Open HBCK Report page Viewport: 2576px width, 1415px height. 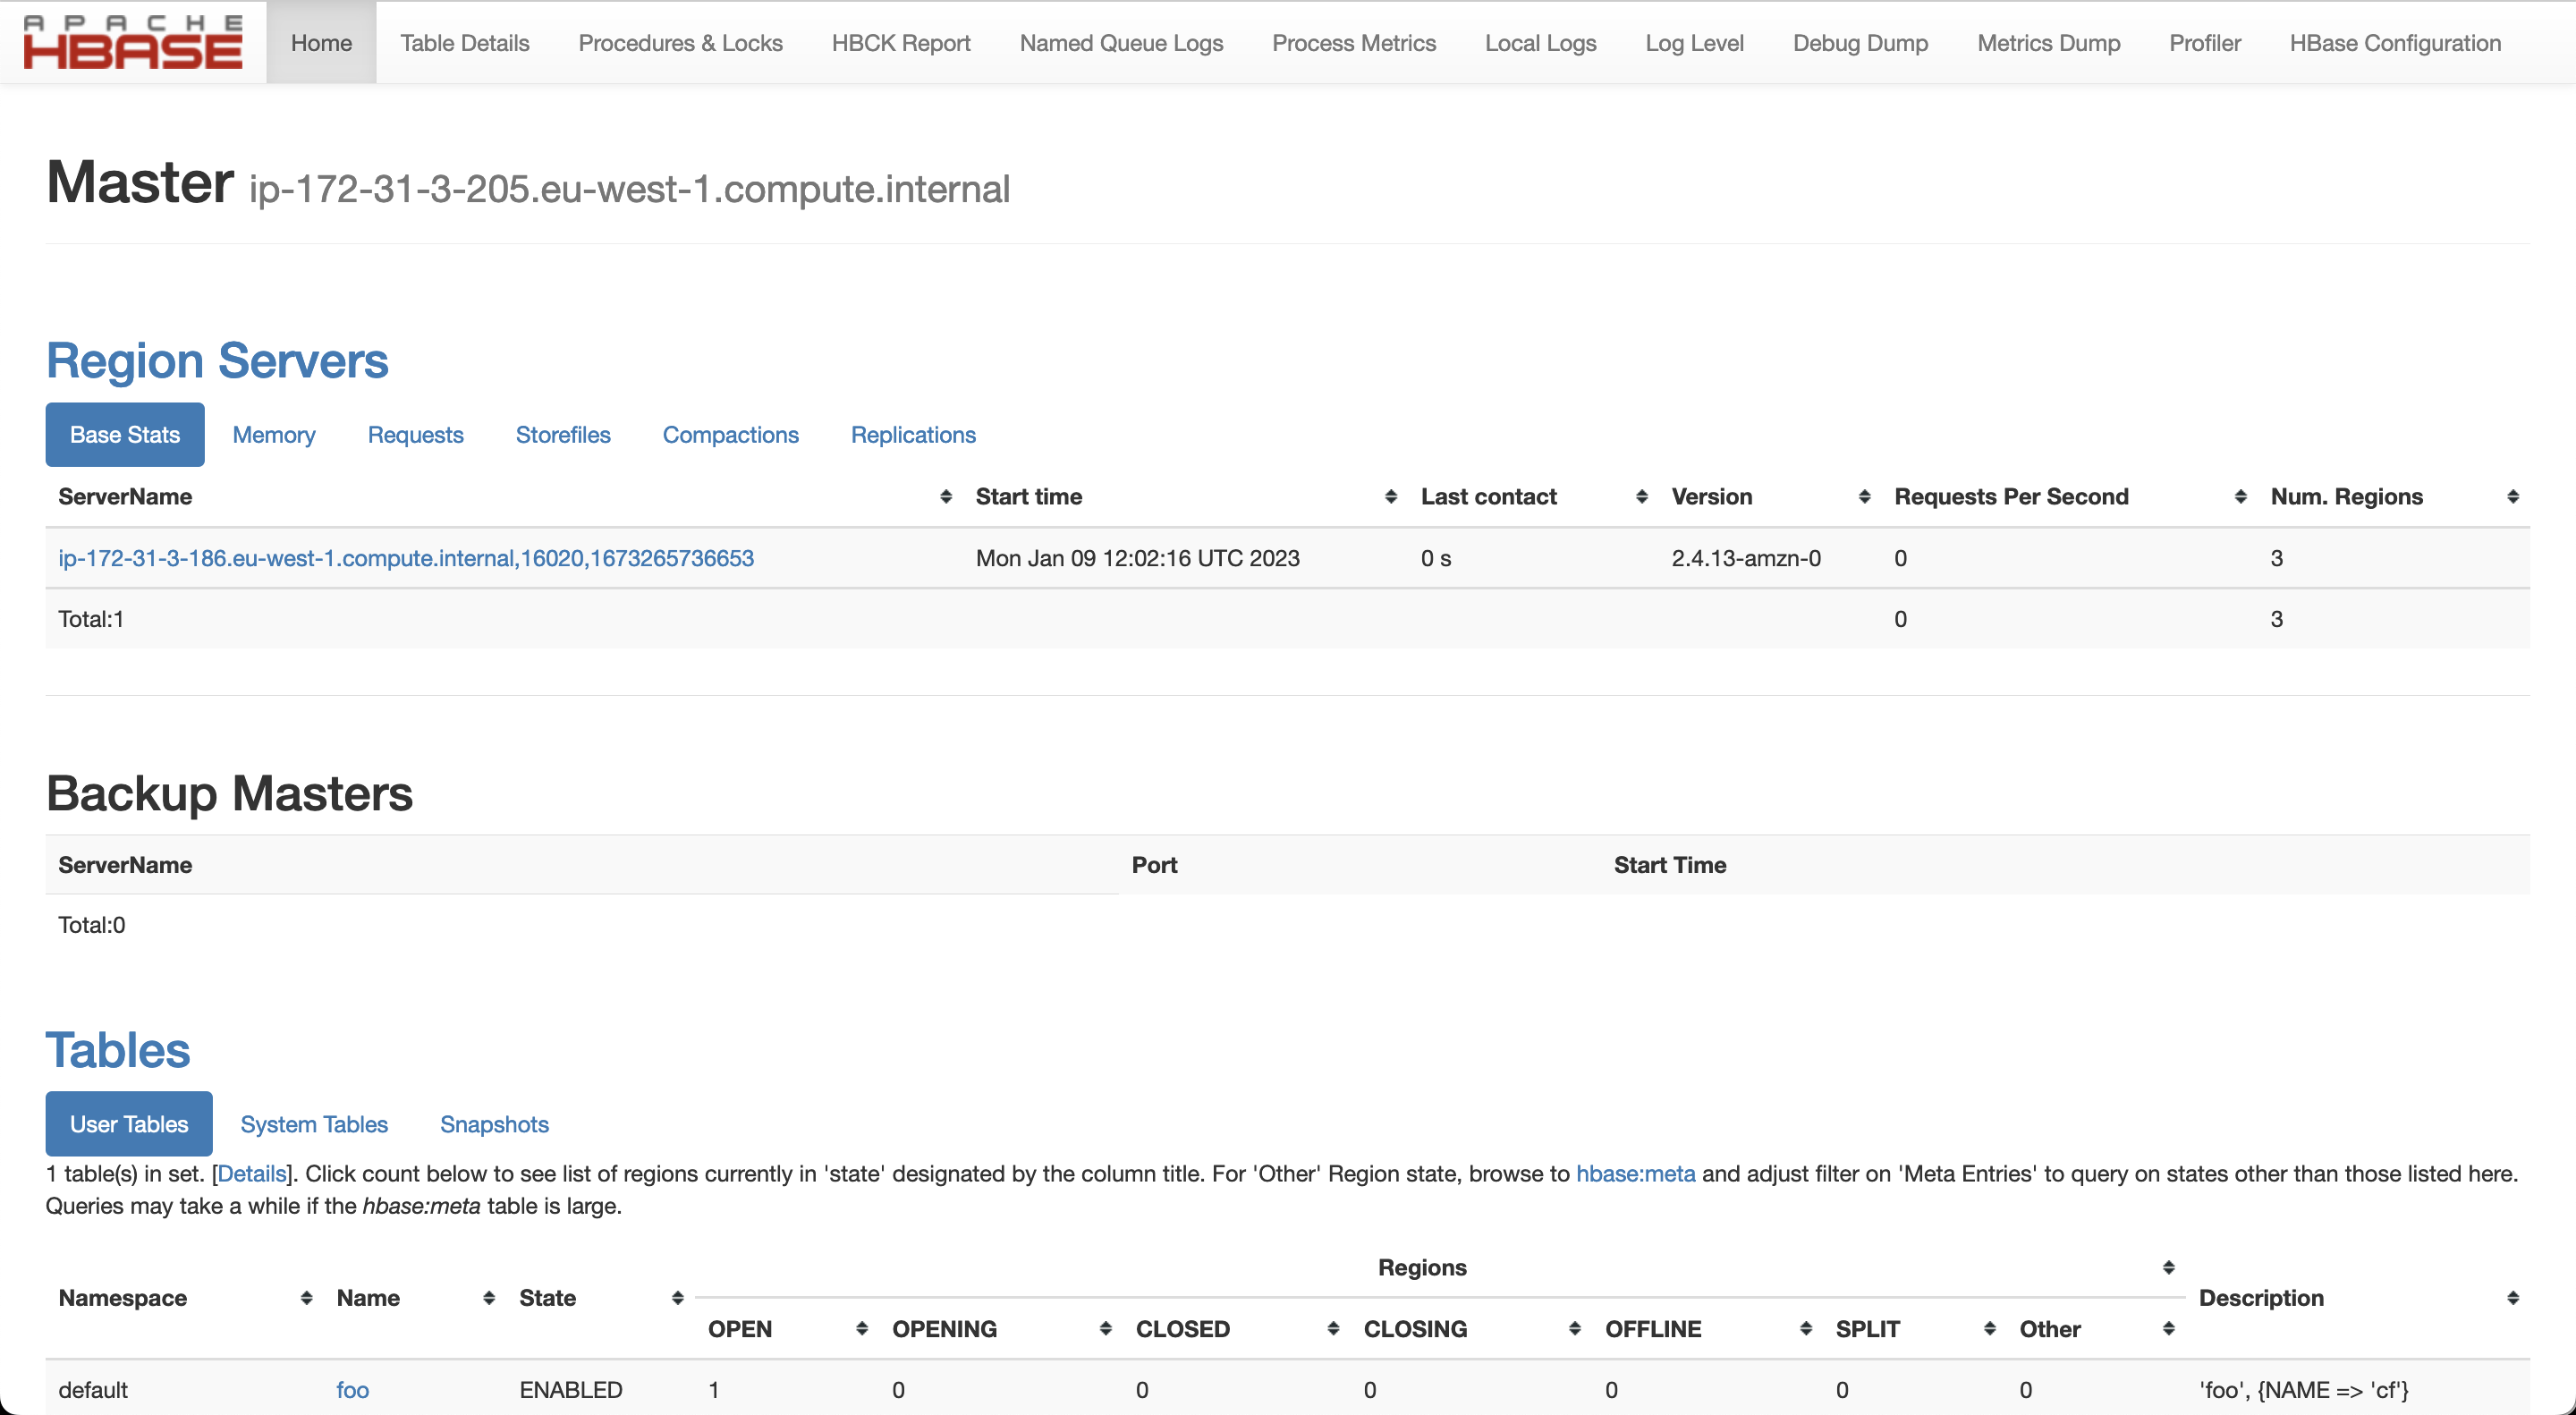tap(901, 43)
